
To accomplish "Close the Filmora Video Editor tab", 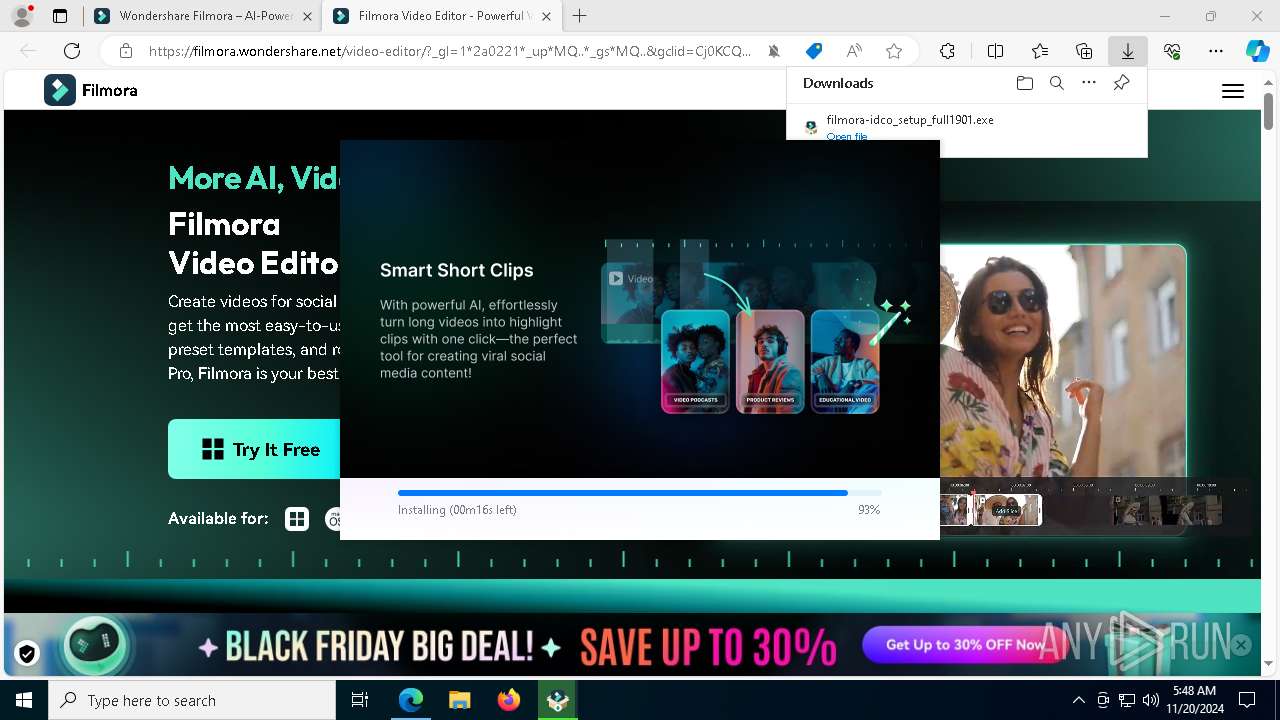I will coord(545,16).
